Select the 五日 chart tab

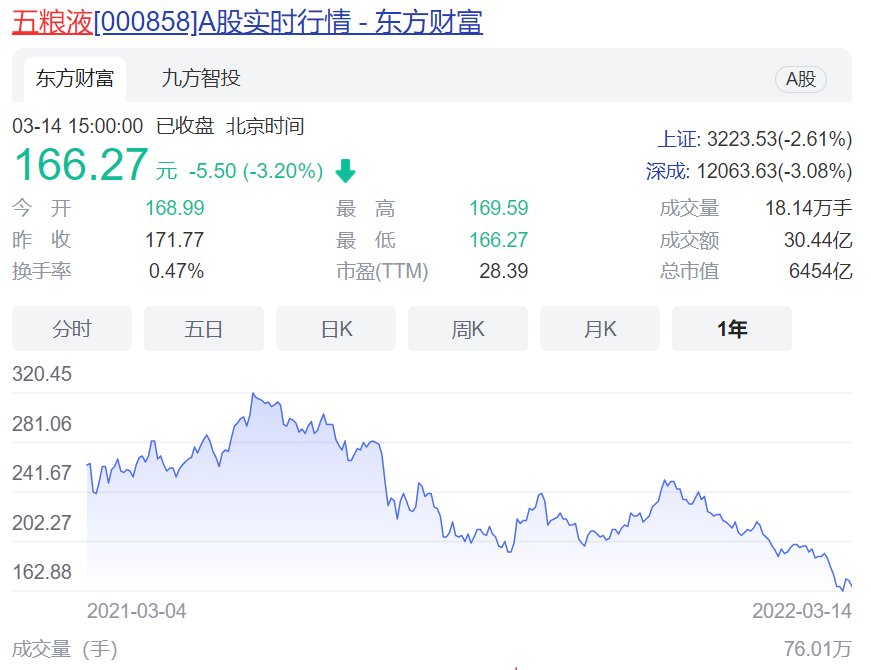coord(204,328)
